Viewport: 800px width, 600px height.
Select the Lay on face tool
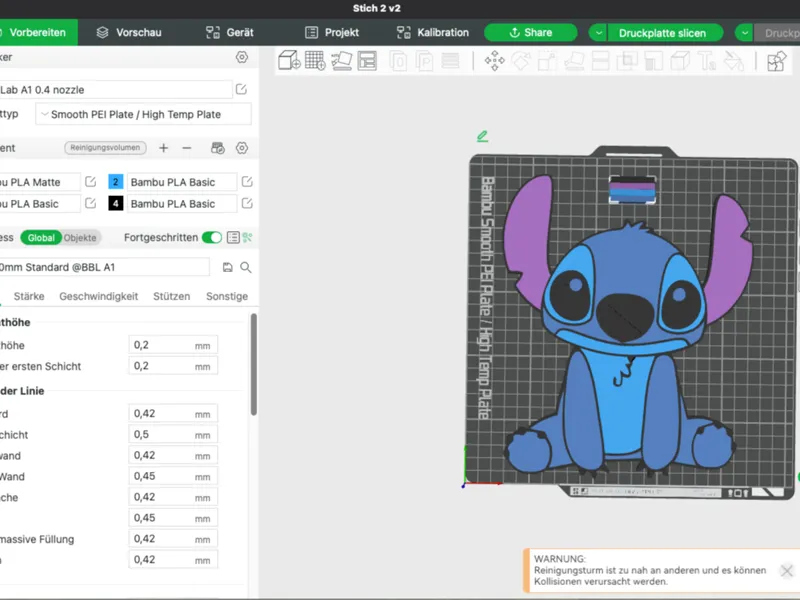point(574,61)
